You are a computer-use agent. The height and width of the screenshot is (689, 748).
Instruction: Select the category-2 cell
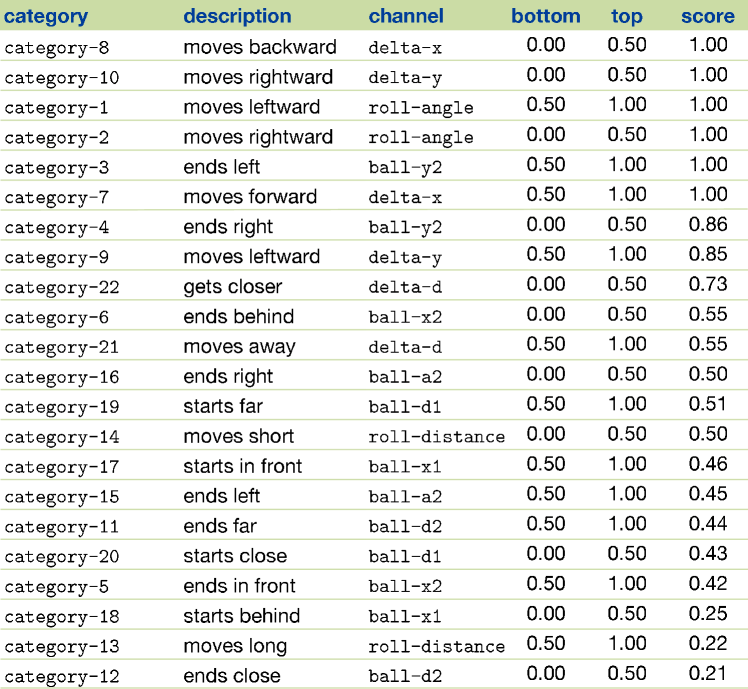tap(57, 138)
